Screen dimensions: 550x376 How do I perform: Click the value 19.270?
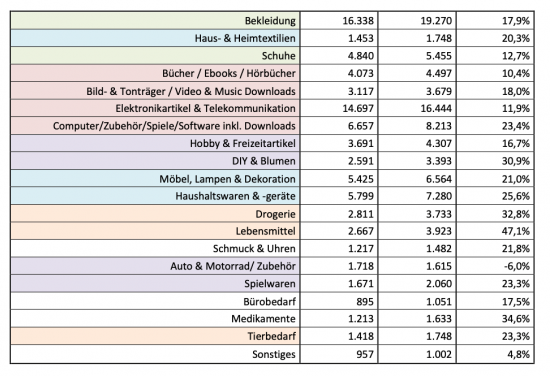pyautogui.click(x=436, y=21)
